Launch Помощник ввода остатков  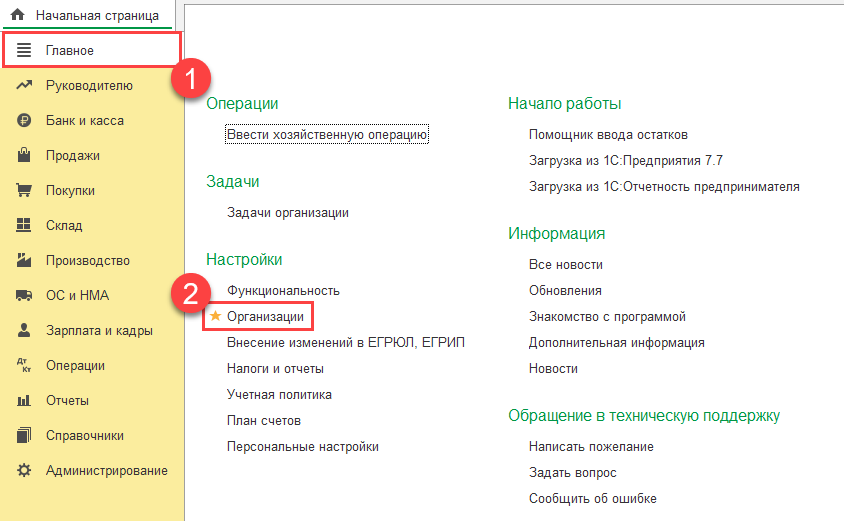[x=608, y=135]
